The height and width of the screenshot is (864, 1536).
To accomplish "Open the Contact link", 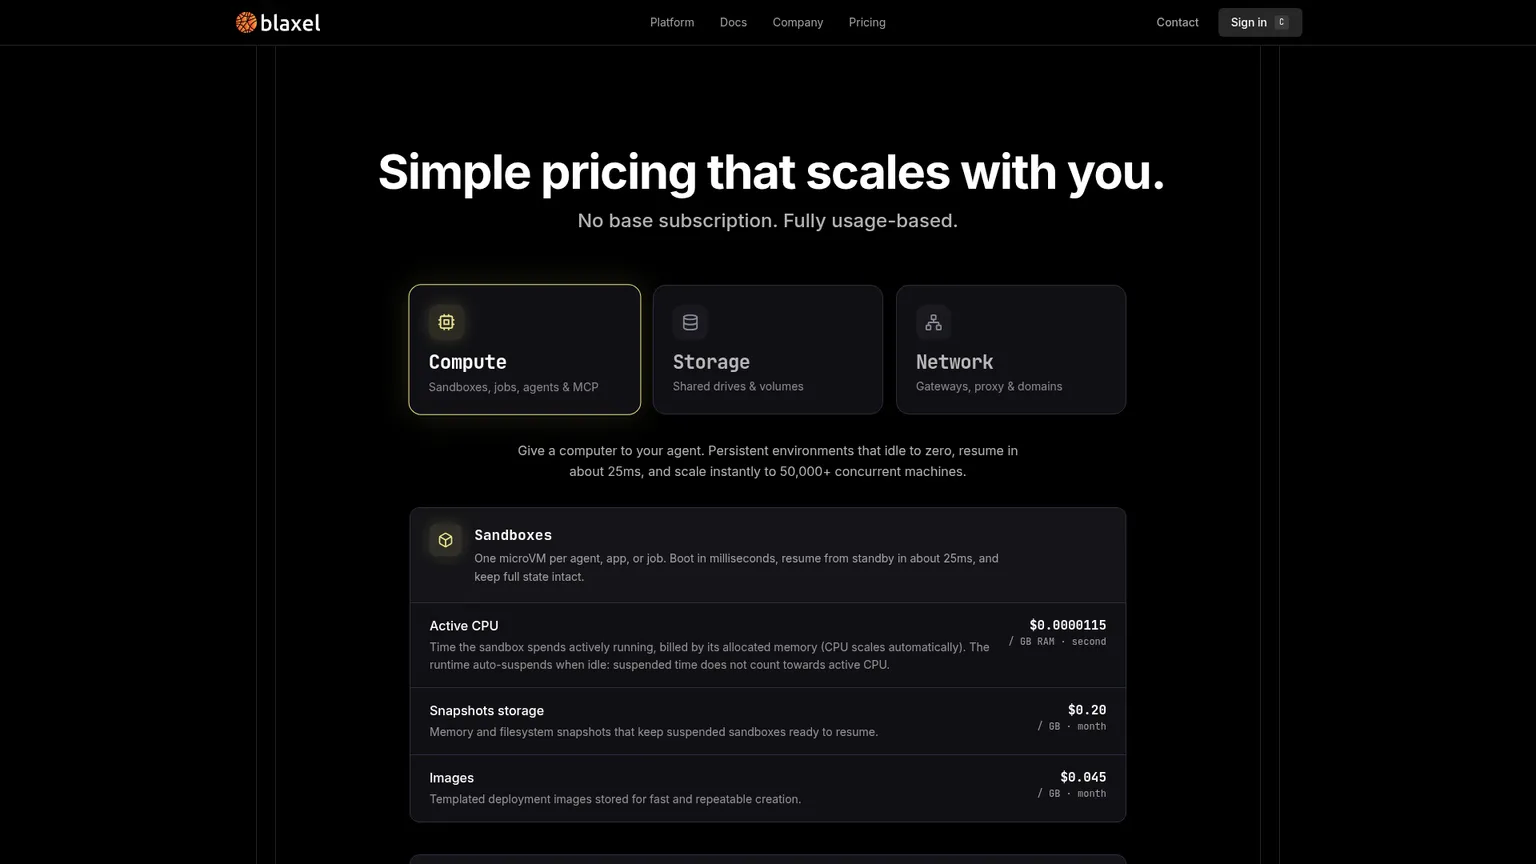I will (1177, 22).
